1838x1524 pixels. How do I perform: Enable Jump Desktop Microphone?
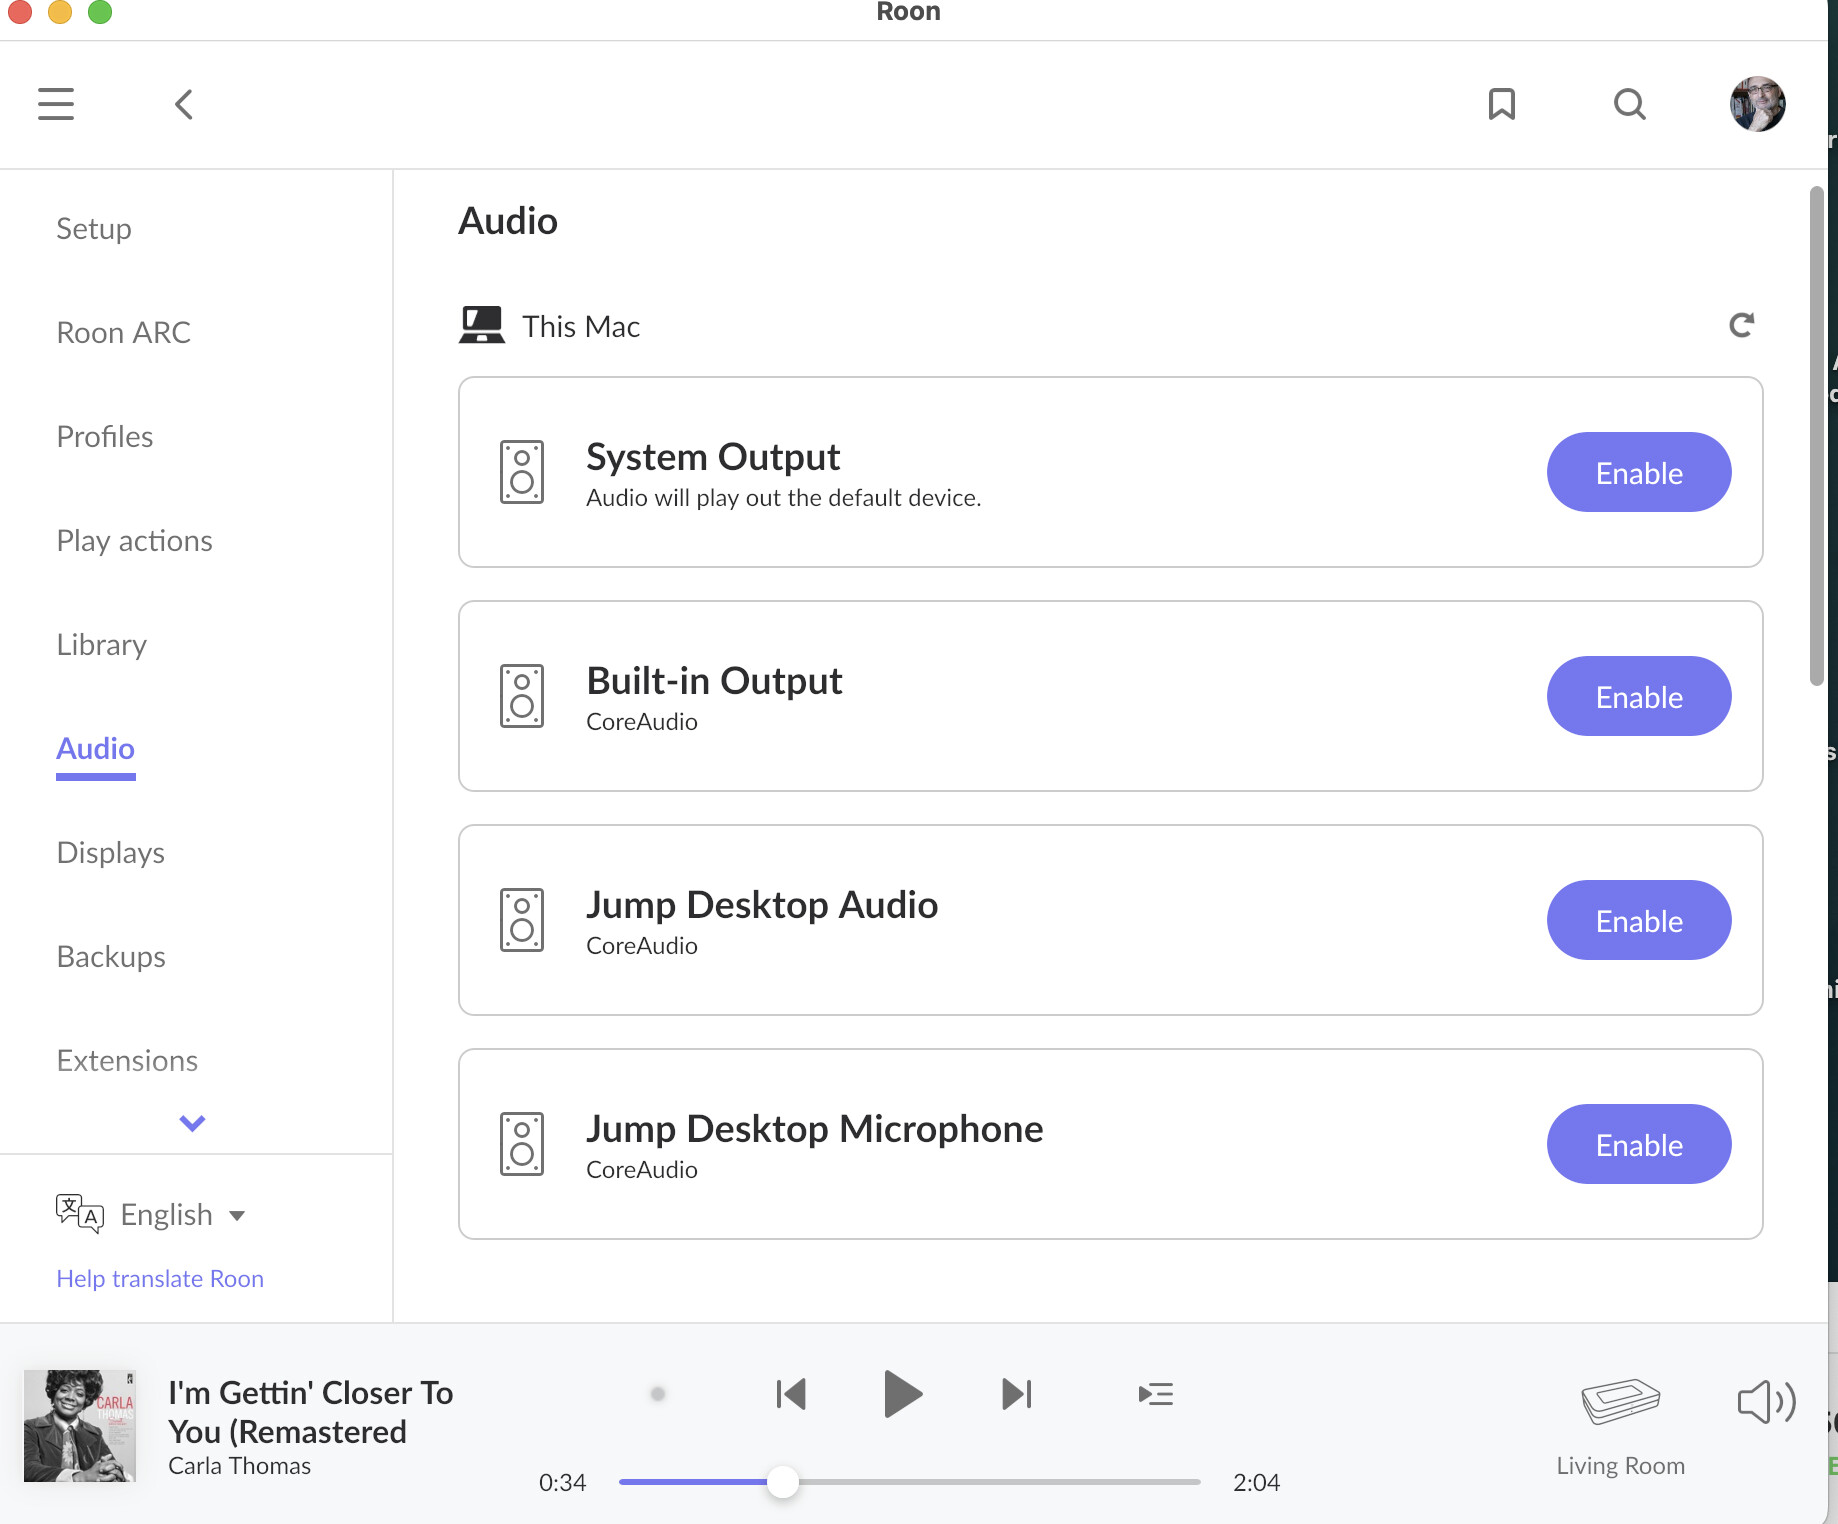click(x=1639, y=1144)
